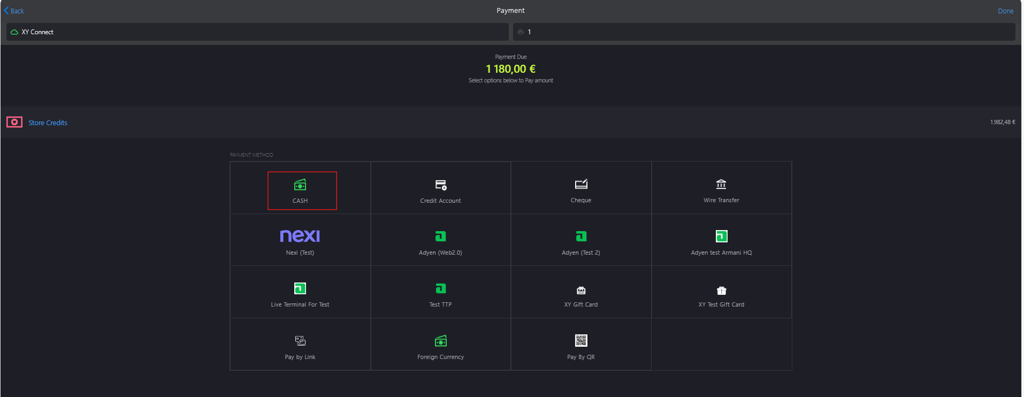Select the CASH payment icon
Screen dimensions: 1024x397
(x=300, y=184)
